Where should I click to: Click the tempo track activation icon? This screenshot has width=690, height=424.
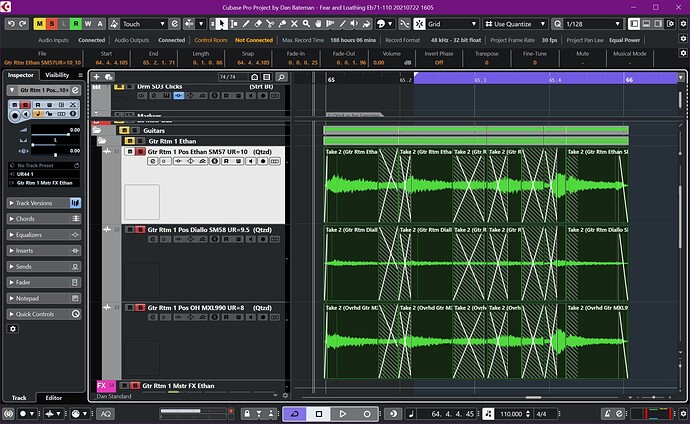pos(488,414)
